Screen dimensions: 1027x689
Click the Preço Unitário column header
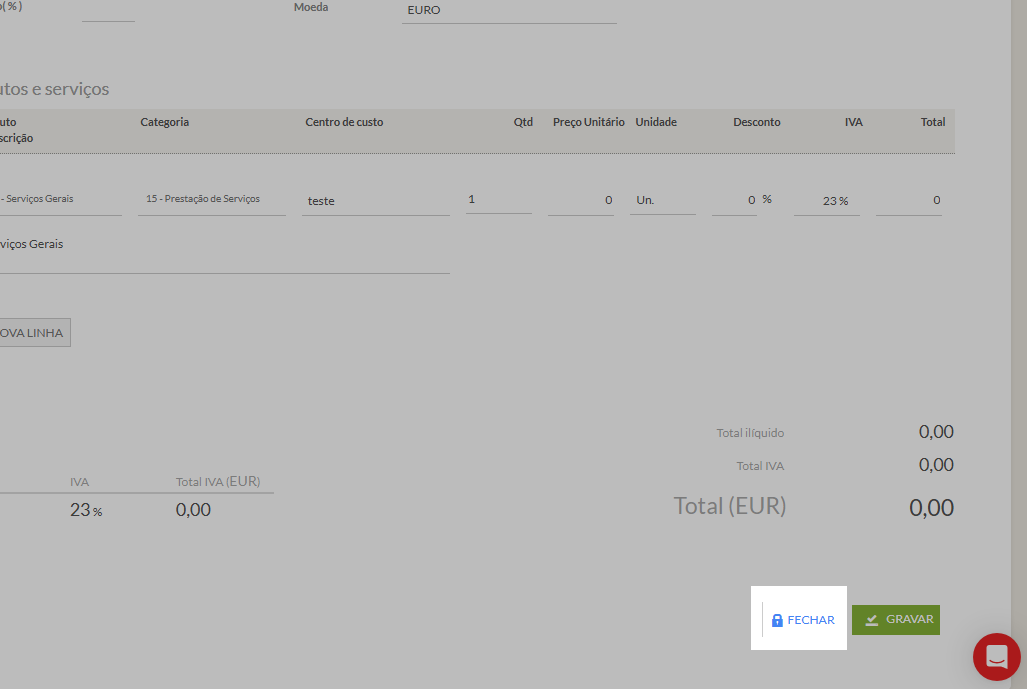tap(588, 122)
